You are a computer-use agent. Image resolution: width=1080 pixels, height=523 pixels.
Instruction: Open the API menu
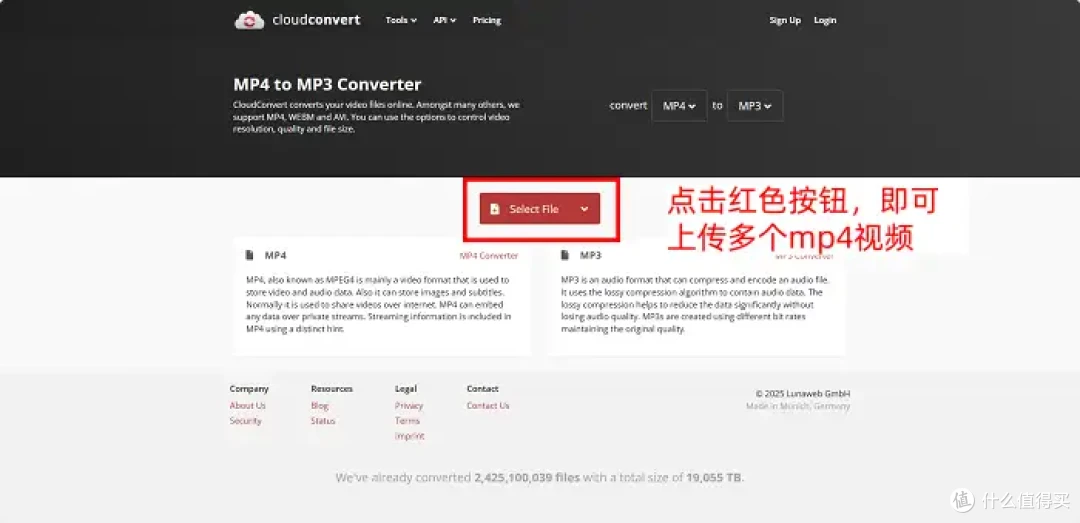point(444,21)
